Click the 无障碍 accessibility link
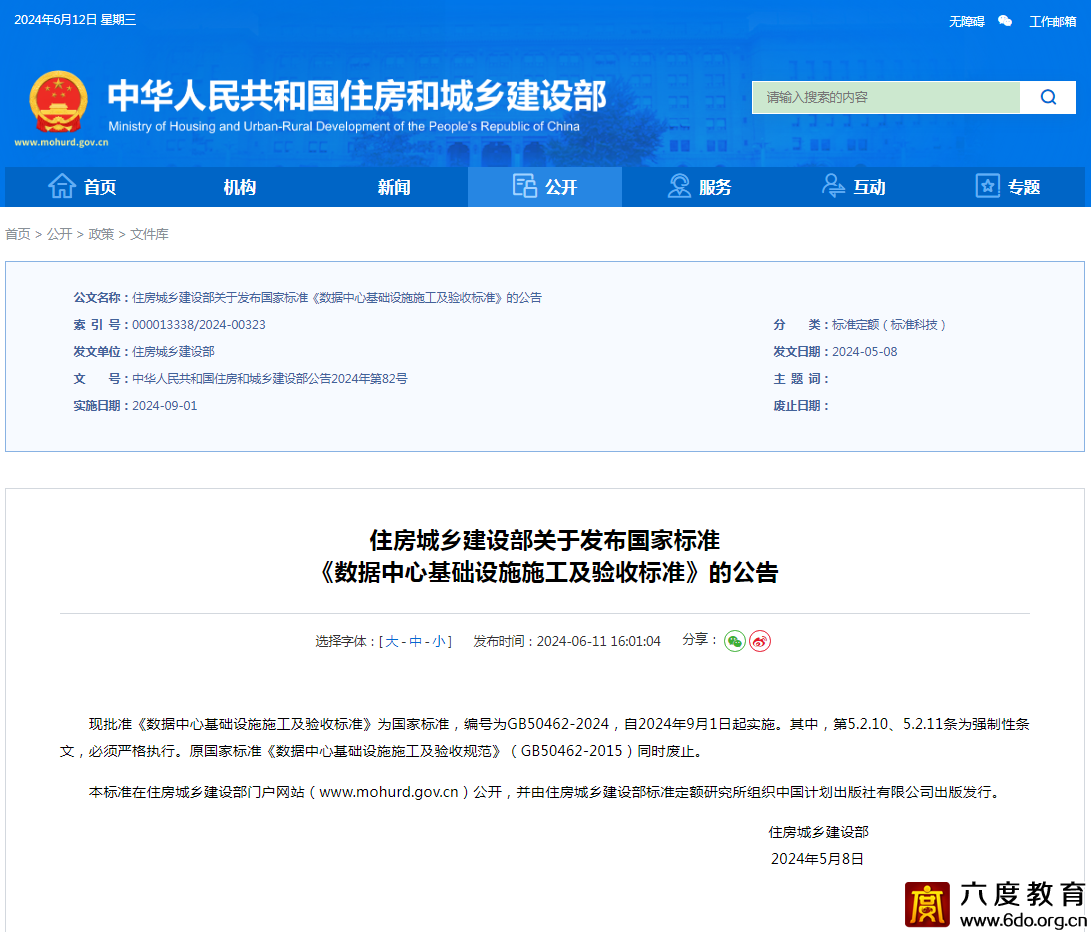This screenshot has width=1091, height=932. (x=966, y=21)
